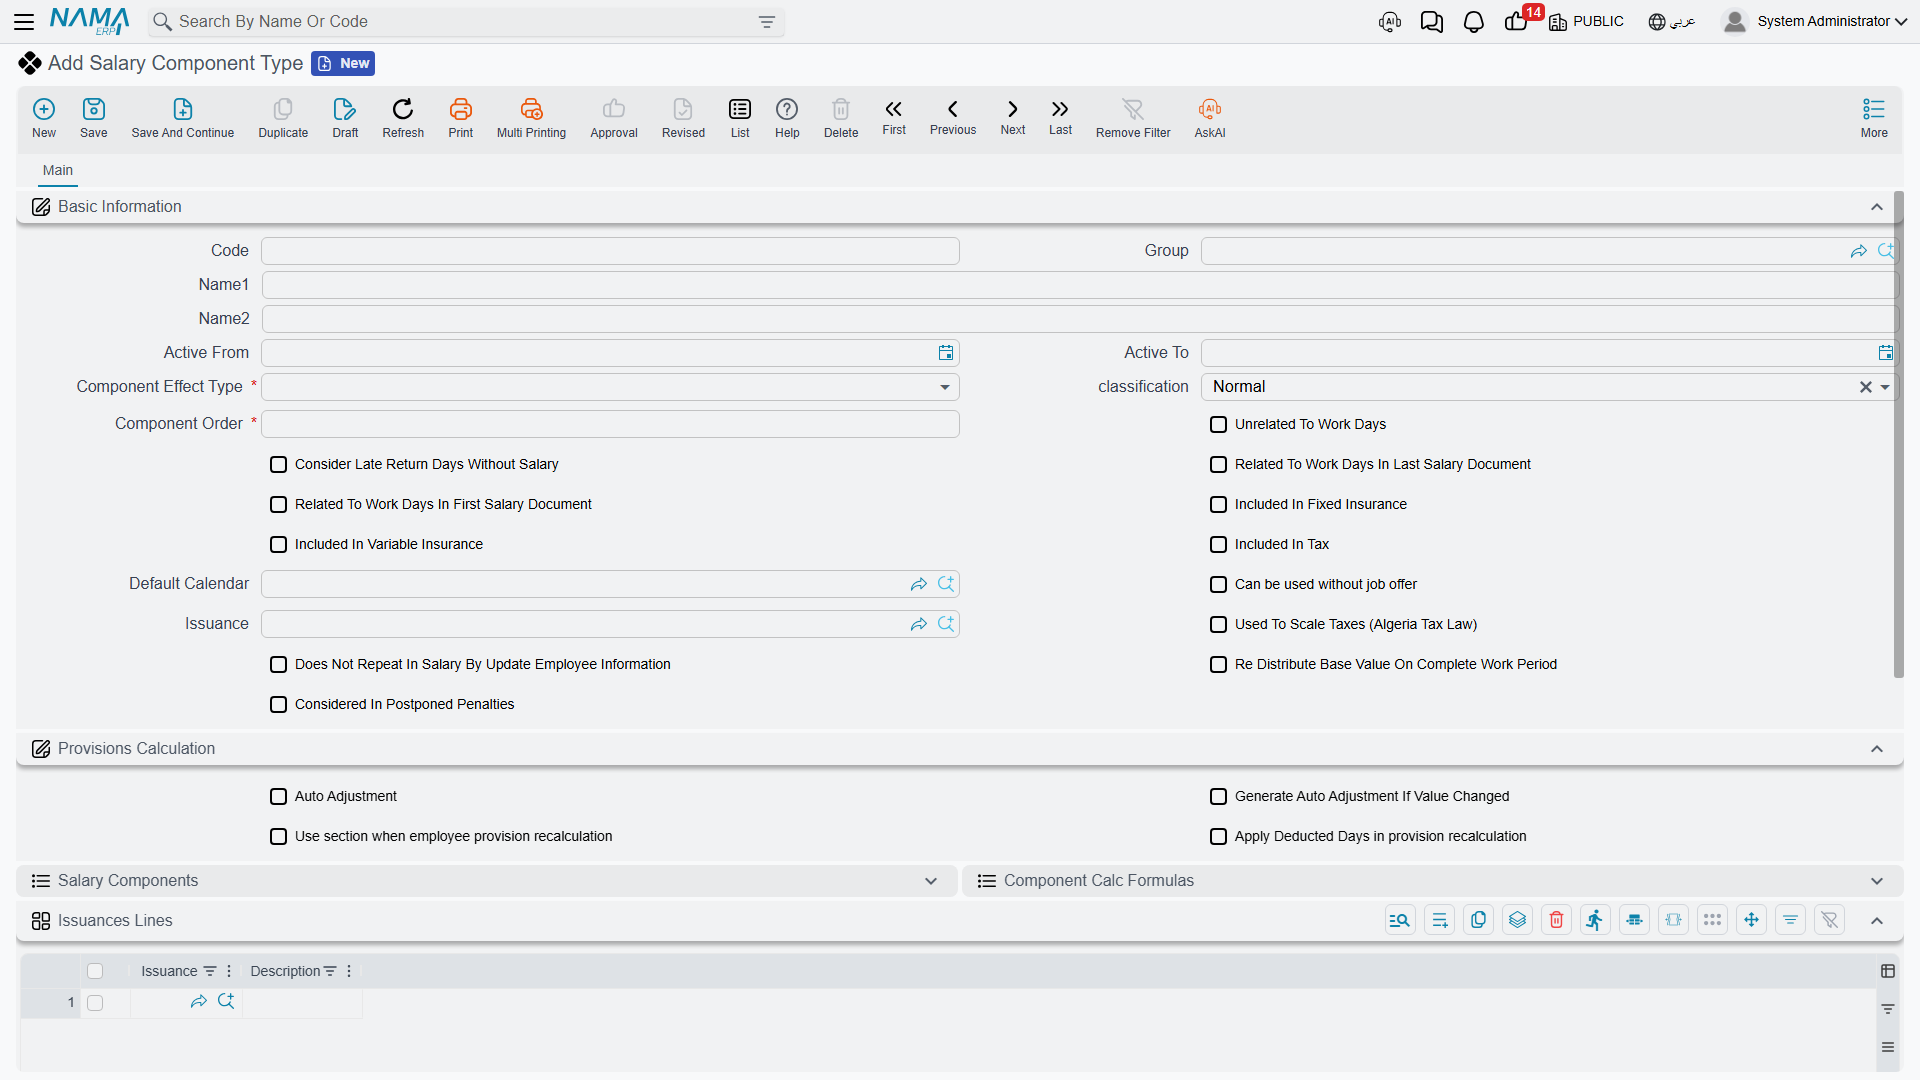Go to Next record
This screenshot has height=1080, width=1920.
(1013, 116)
